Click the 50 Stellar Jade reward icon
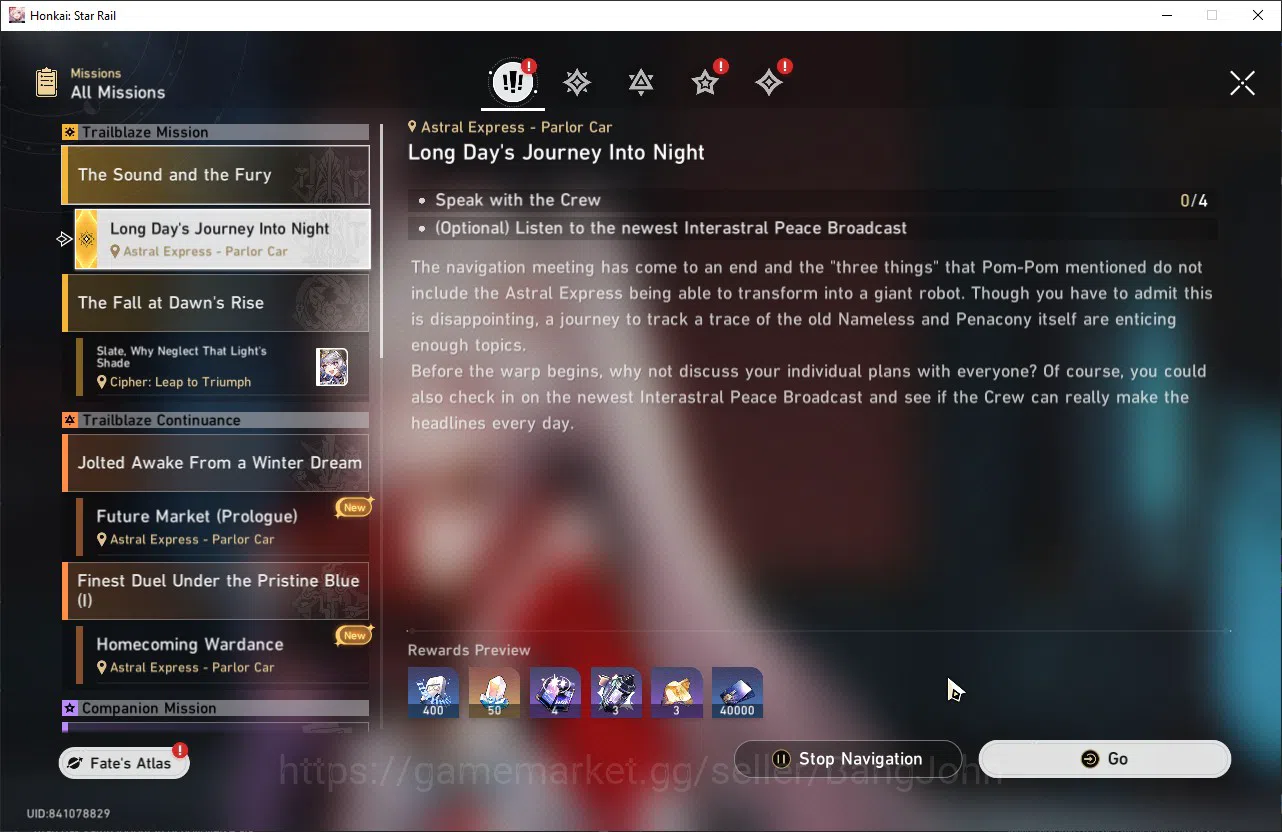 click(494, 693)
